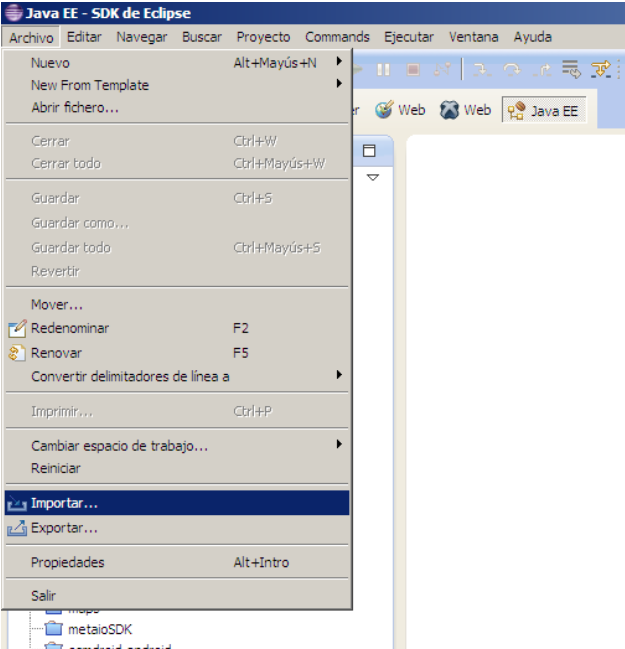The height and width of the screenshot is (649, 625).
Task: Click the Step Return toolbar icon
Action: pyautogui.click(x=542, y=70)
